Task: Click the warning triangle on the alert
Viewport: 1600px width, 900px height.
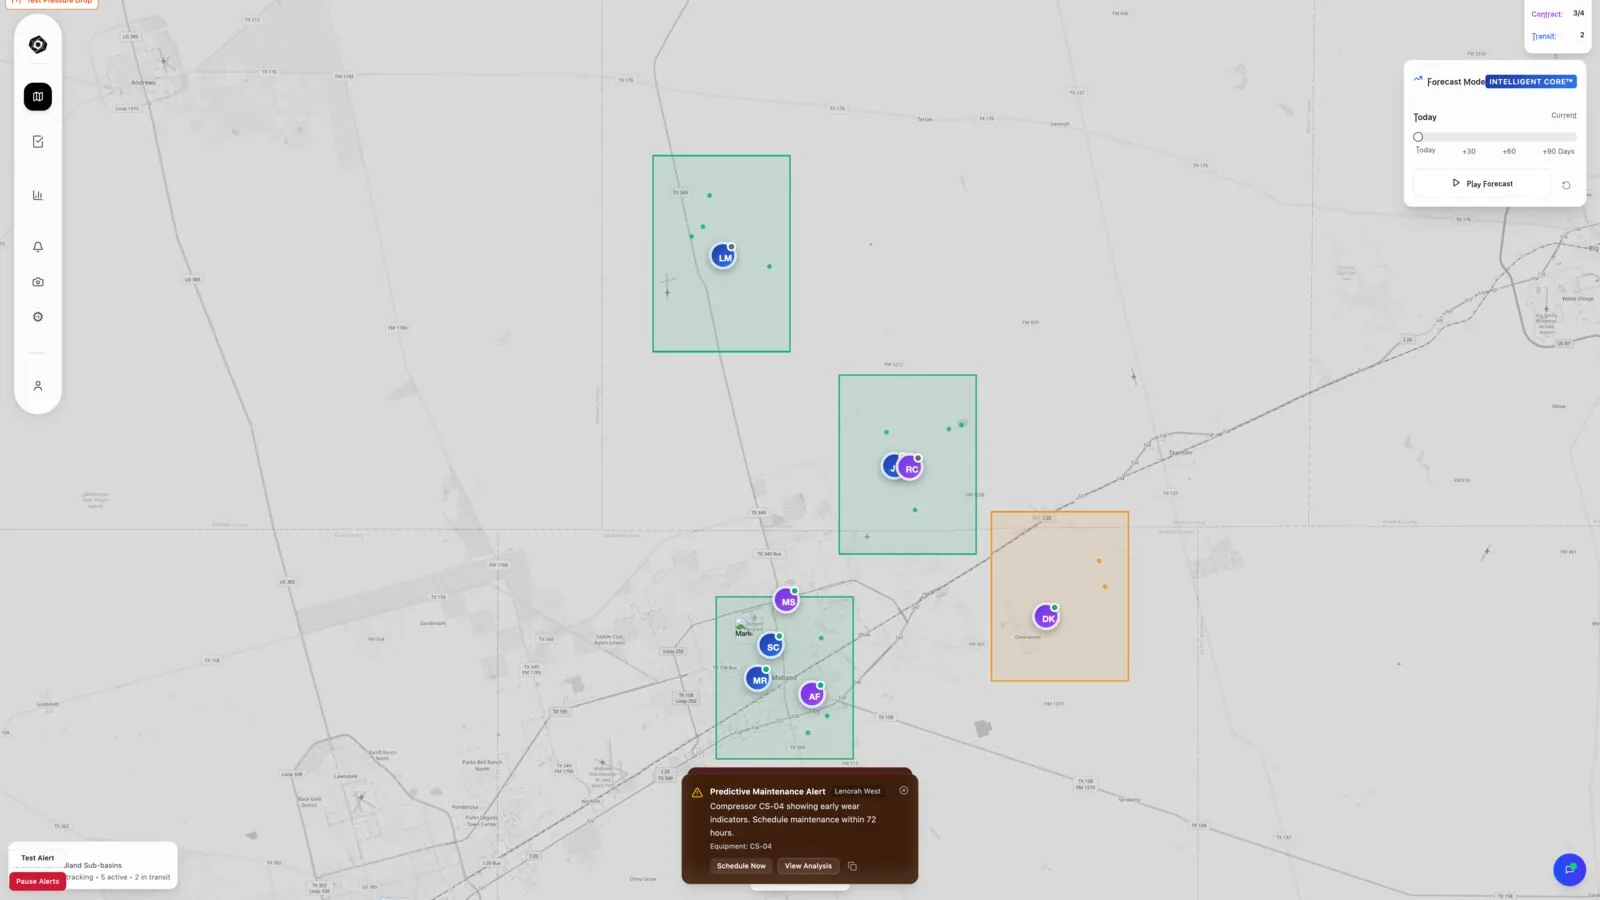Action: click(x=697, y=792)
